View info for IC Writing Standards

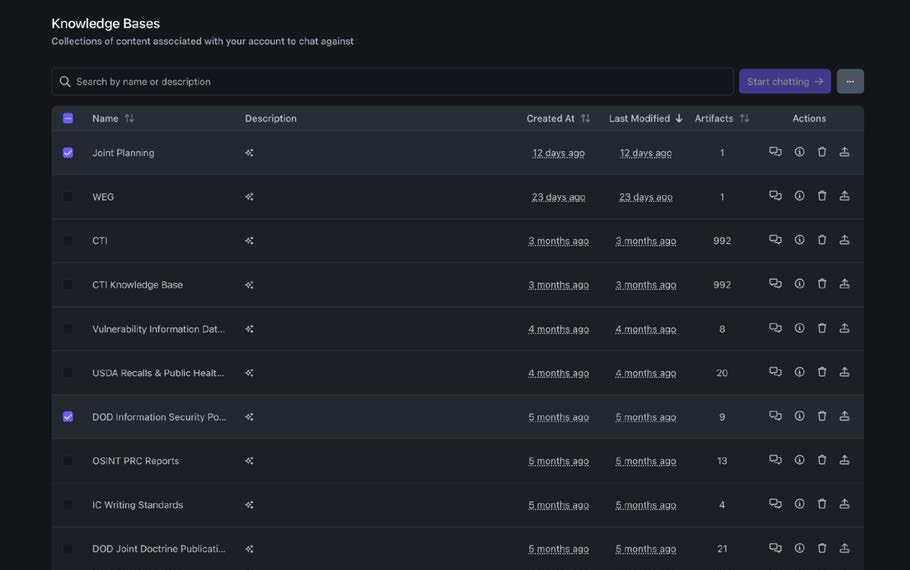[x=799, y=504]
